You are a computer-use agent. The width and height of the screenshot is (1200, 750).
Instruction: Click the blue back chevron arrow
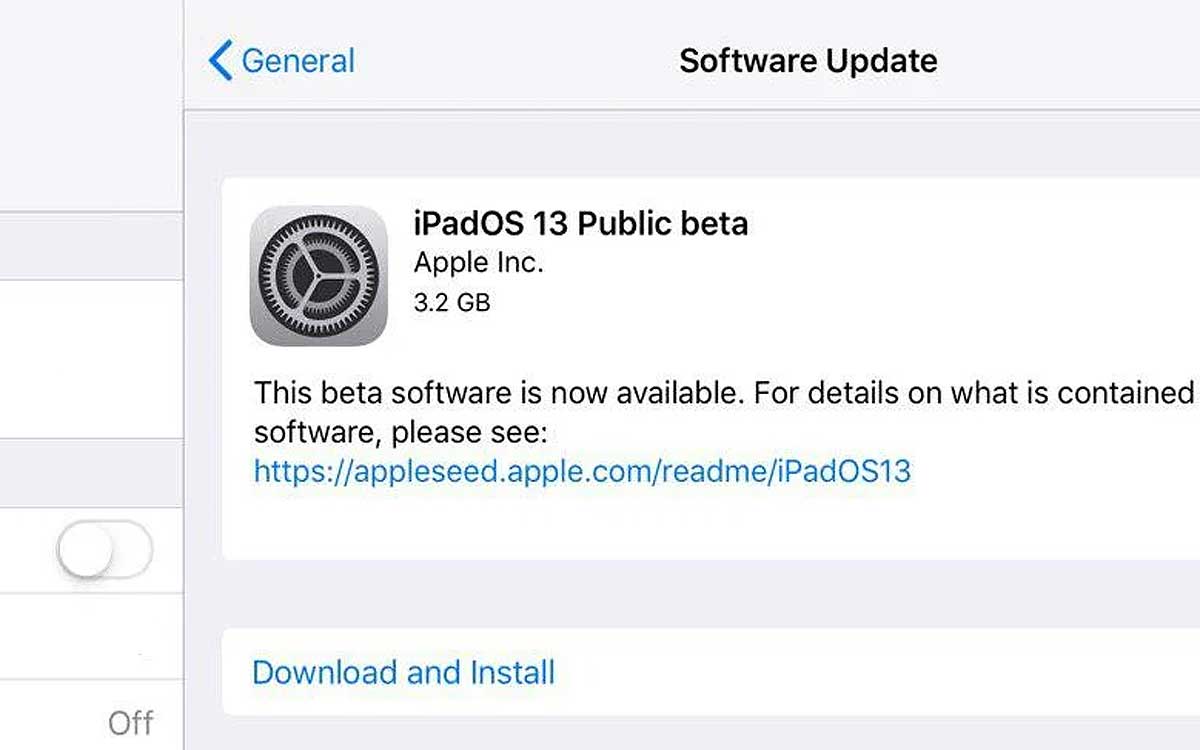(220, 60)
